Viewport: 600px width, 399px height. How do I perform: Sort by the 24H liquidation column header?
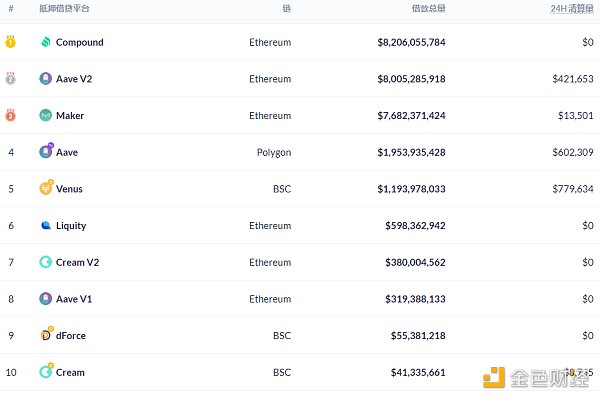[572, 8]
